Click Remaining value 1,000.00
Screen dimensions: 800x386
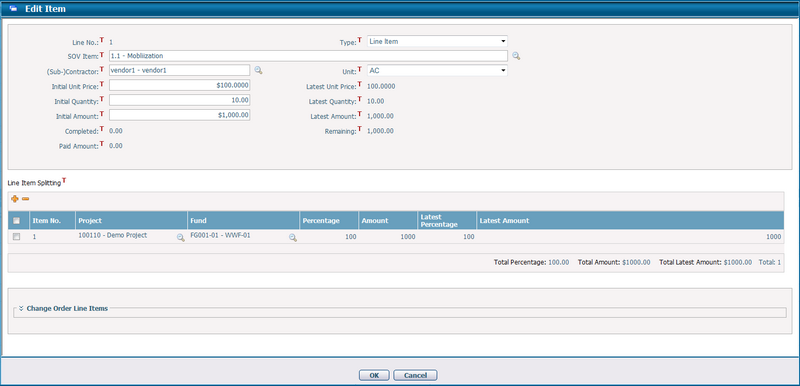[380, 131]
